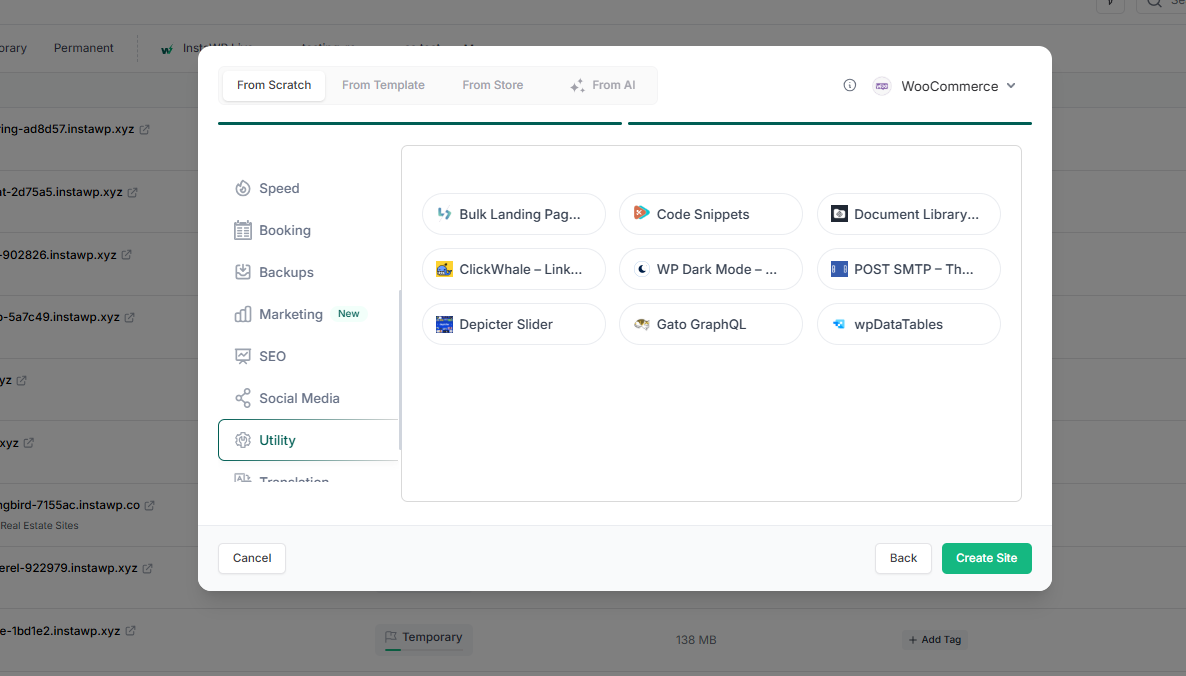The width and height of the screenshot is (1186, 676).
Task: Open 922979.instawp.xyz external link icon
Action: click(147, 568)
